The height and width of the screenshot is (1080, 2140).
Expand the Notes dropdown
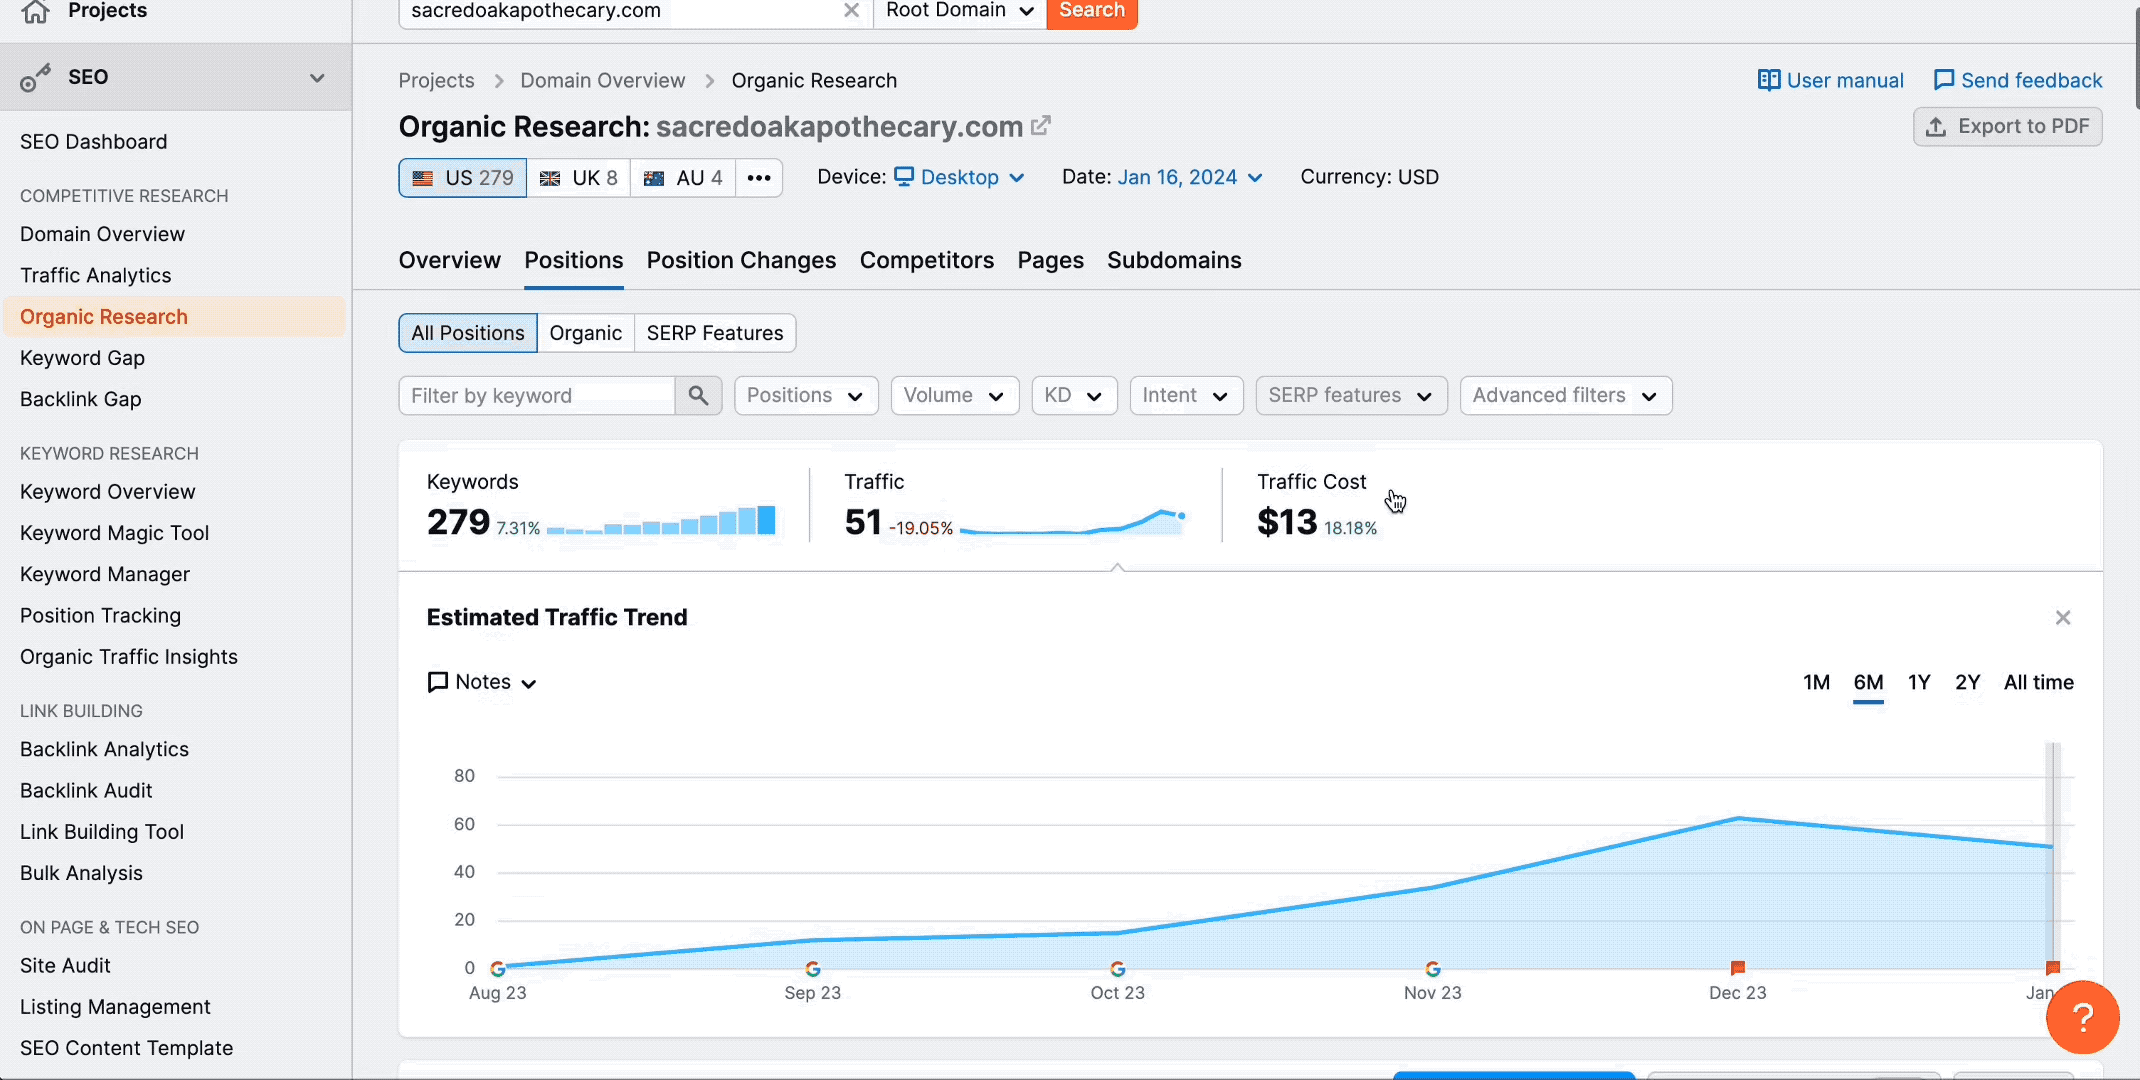click(x=483, y=683)
